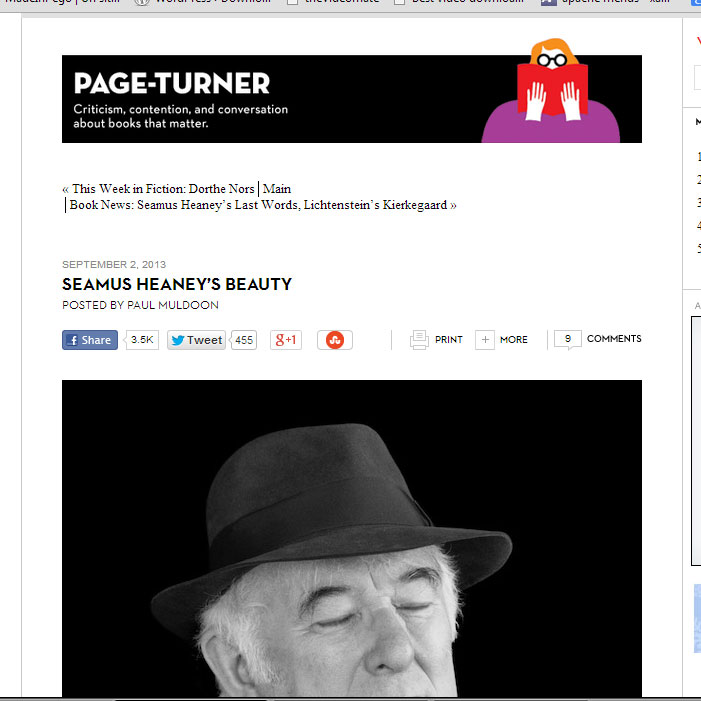Viewport: 701px width, 701px height.
Task: Expand the MORE sharing options
Action: tap(513, 340)
